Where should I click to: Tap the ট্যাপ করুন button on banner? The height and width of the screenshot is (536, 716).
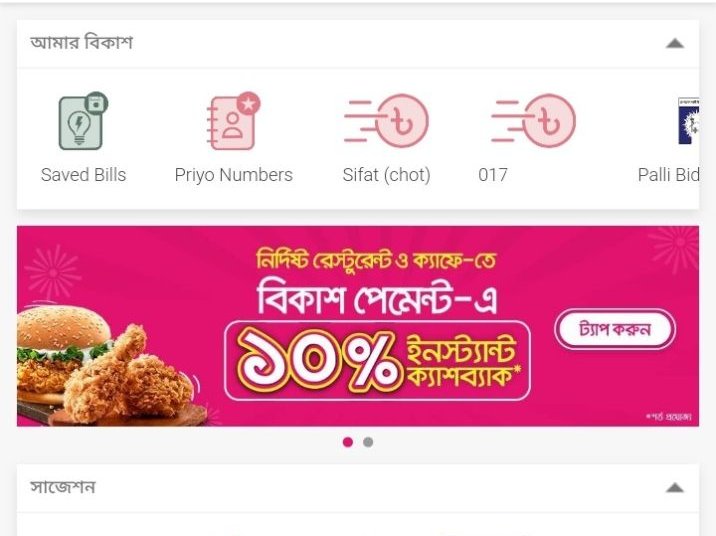click(615, 329)
